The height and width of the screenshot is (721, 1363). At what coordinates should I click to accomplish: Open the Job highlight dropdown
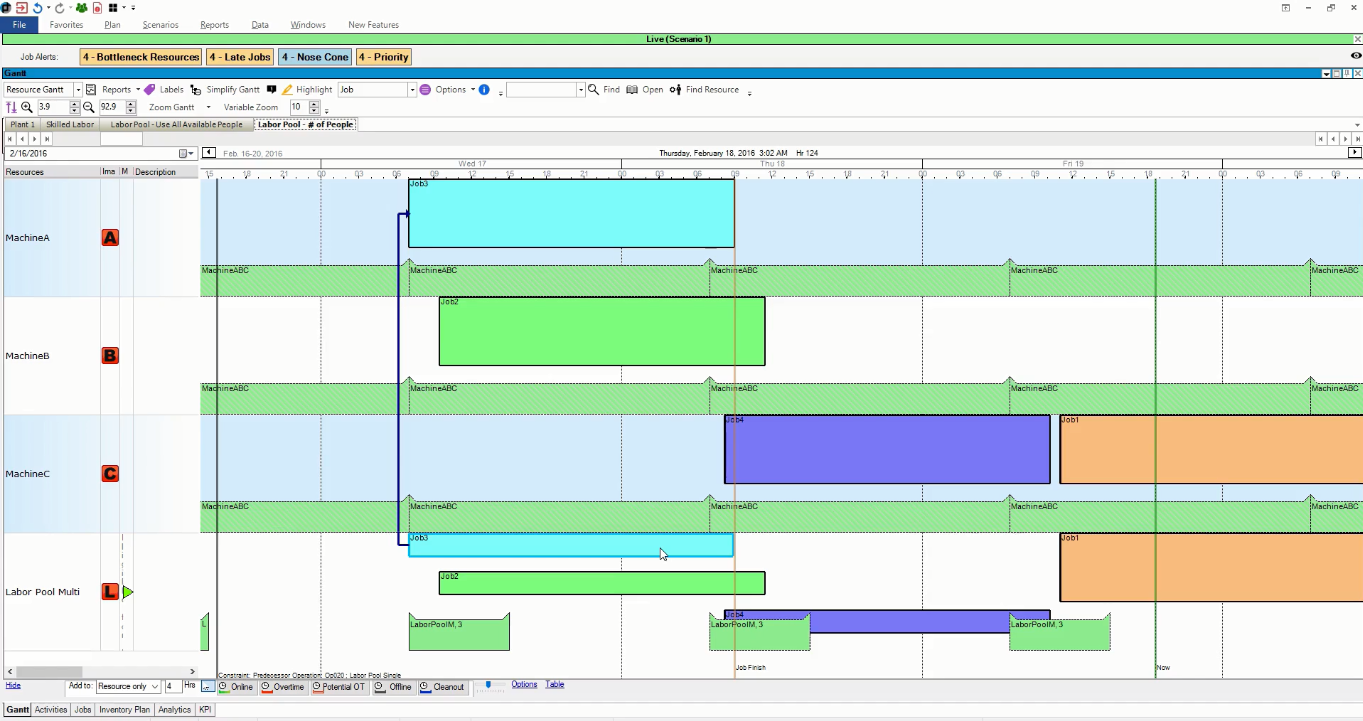tap(412, 90)
